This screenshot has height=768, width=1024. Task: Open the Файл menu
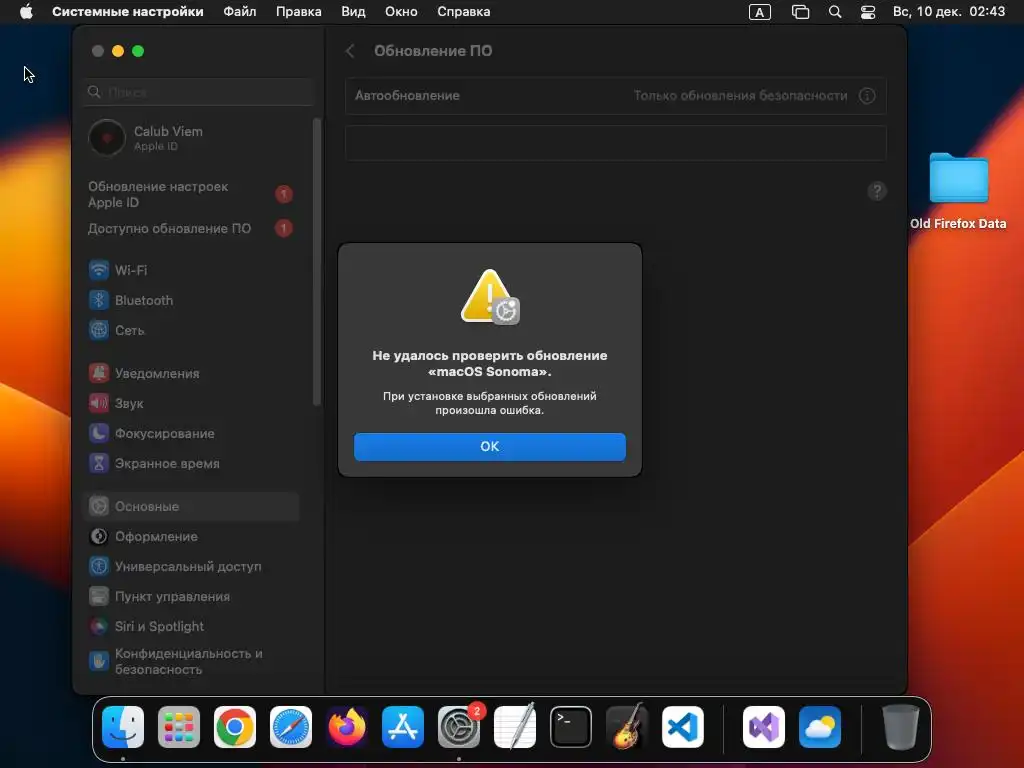point(240,12)
